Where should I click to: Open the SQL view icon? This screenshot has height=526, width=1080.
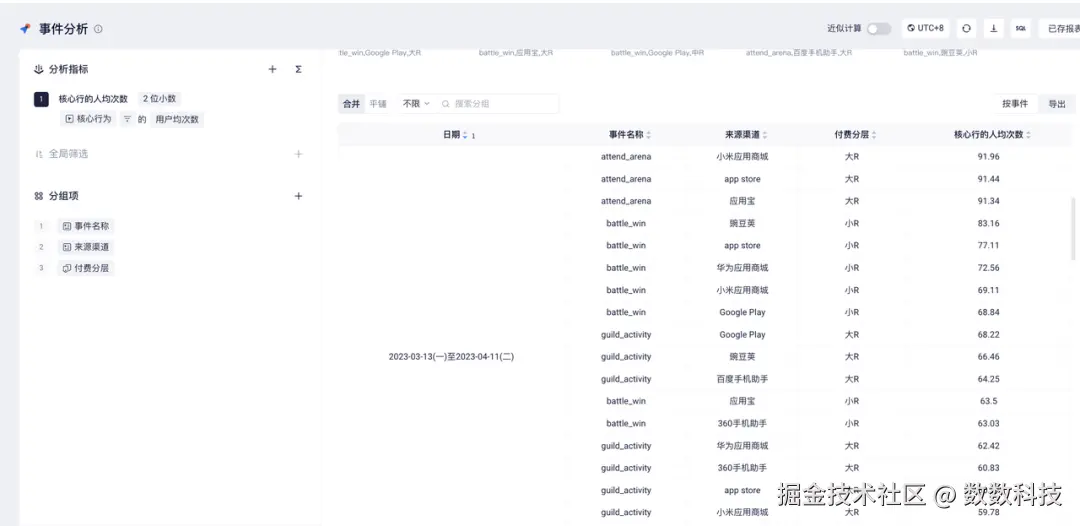(1021, 28)
